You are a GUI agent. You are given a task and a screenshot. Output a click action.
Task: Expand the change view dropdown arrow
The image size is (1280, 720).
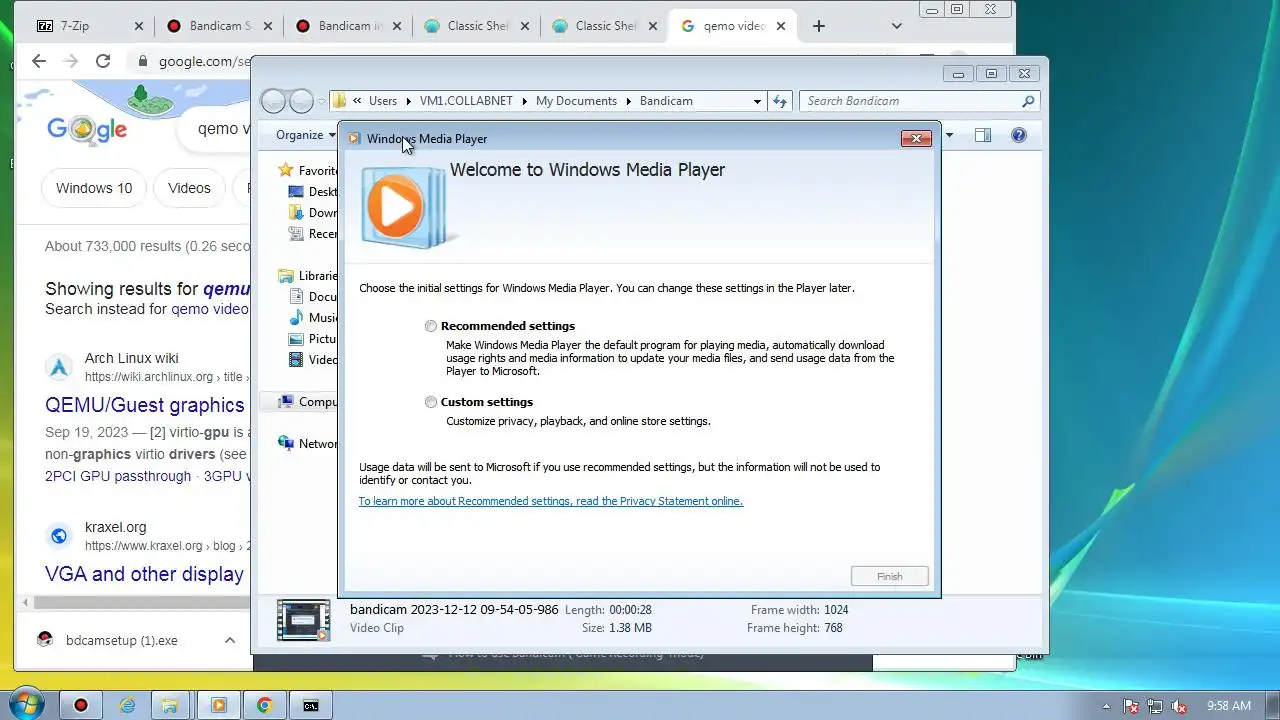click(x=949, y=135)
